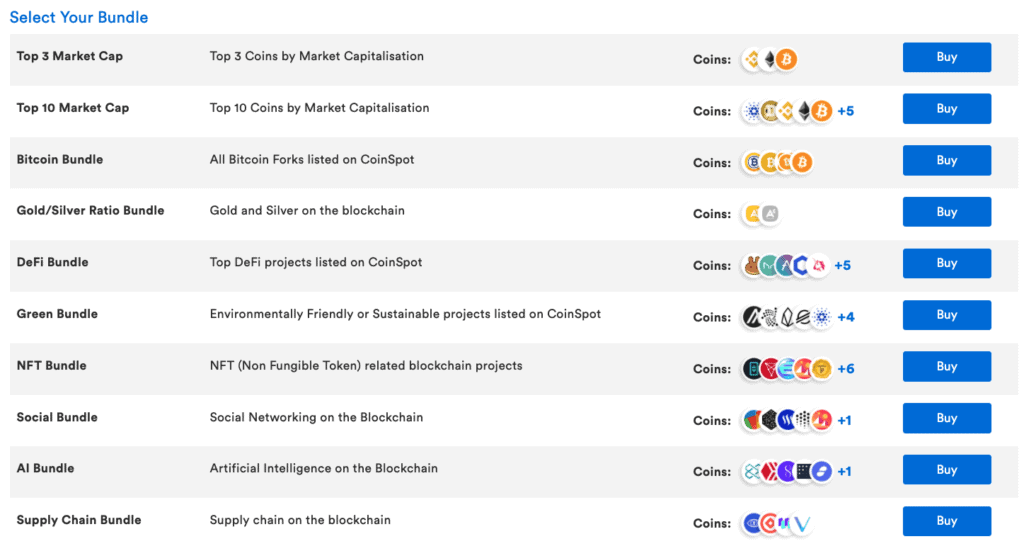Click the PancakeSwap bunny icon in DeFi Bundle
This screenshot has width=1024, height=551.
[752, 266]
